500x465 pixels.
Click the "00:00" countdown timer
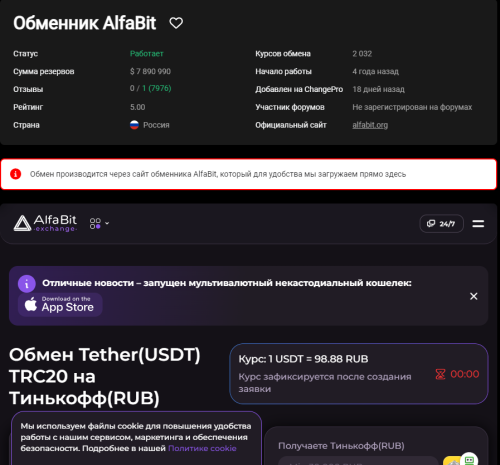tap(465, 374)
